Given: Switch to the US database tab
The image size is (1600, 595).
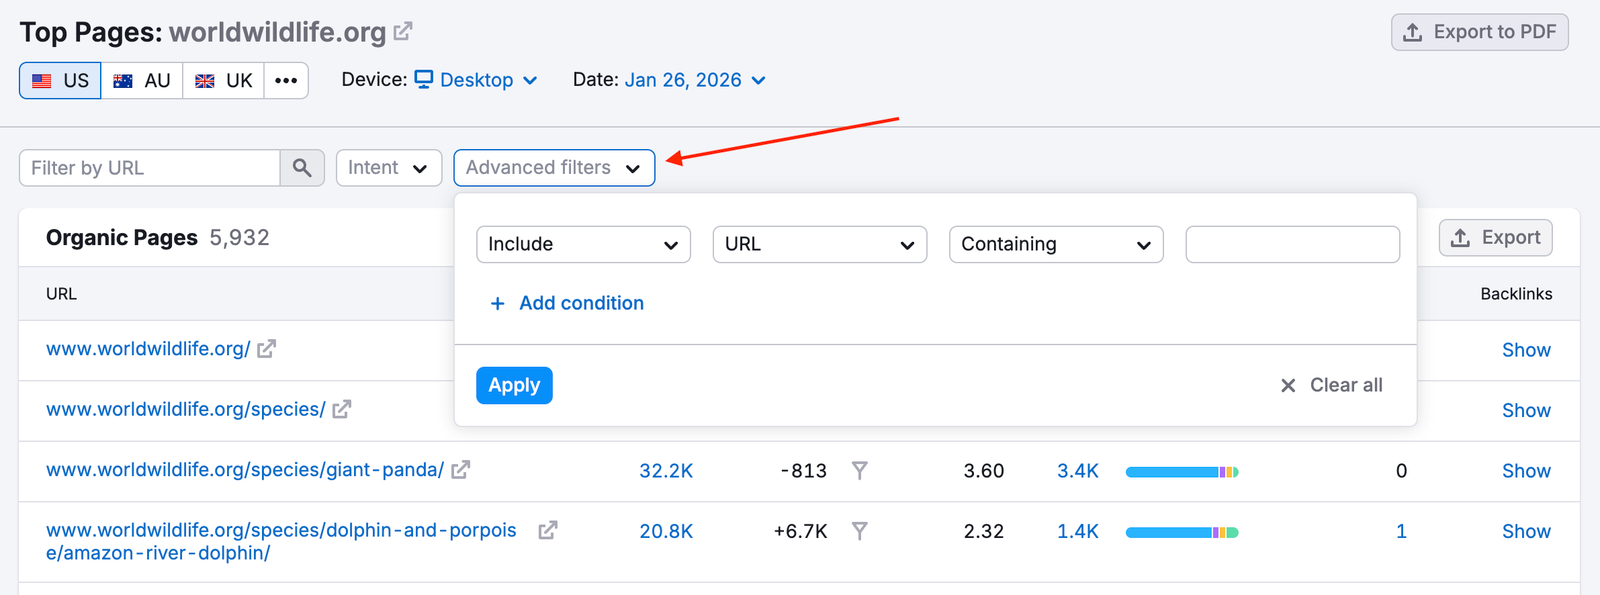Looking at the screenshot, I should point(60,81).
